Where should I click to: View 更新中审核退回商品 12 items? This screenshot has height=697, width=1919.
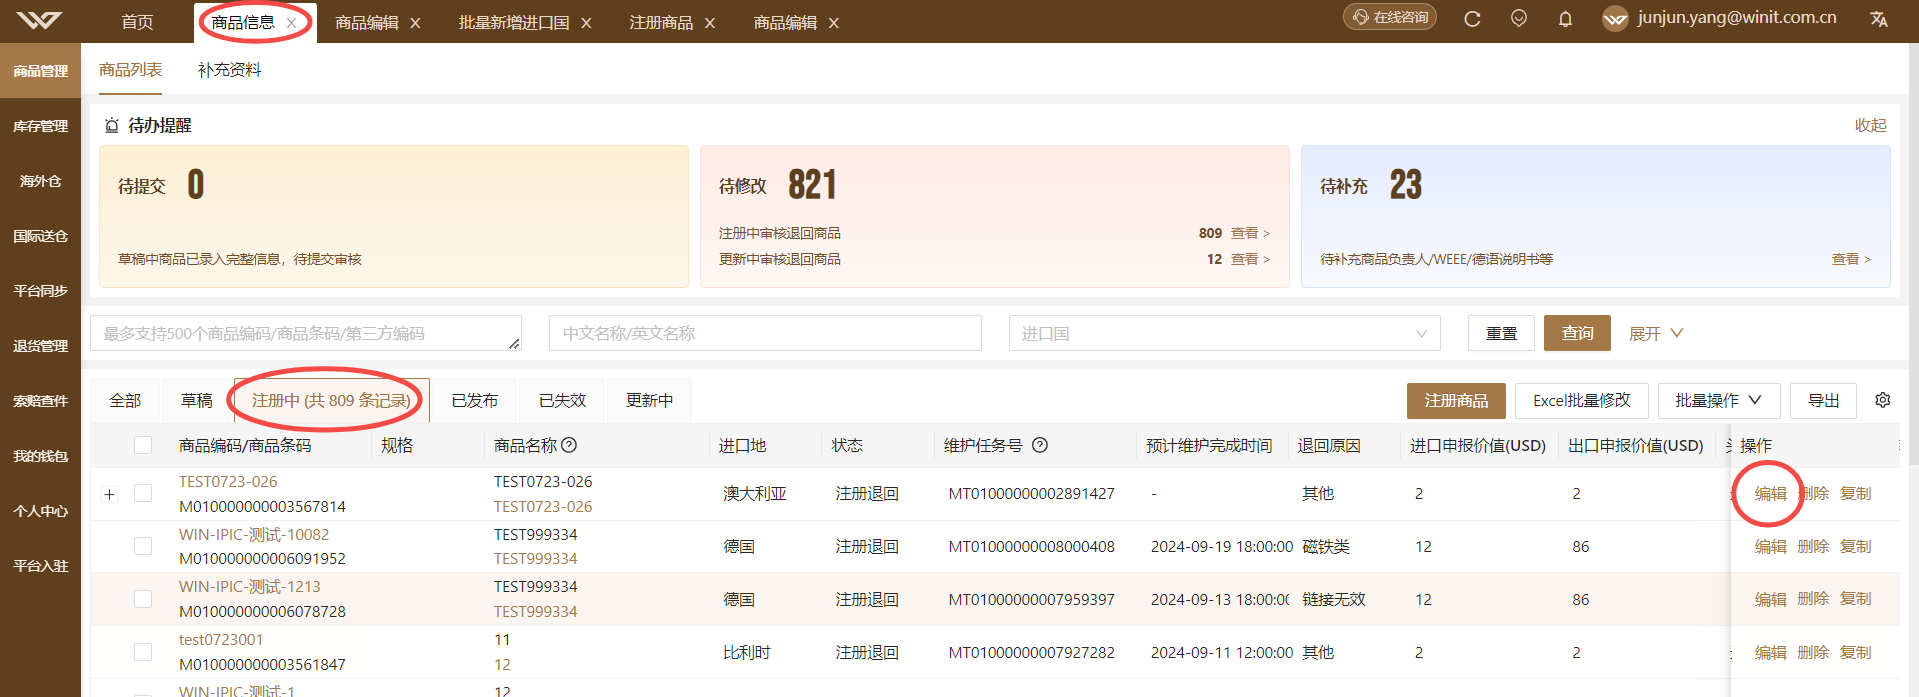[x=1250, y=259]
